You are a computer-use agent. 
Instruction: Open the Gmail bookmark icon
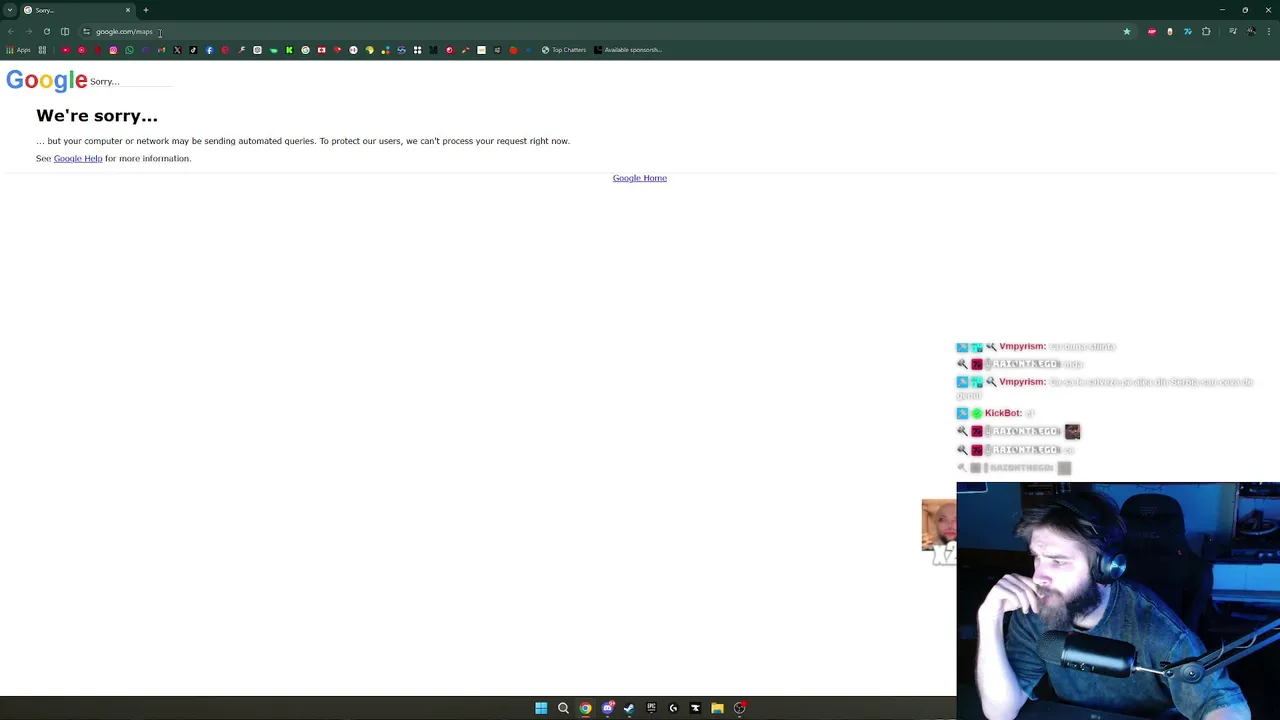[161, 50]
